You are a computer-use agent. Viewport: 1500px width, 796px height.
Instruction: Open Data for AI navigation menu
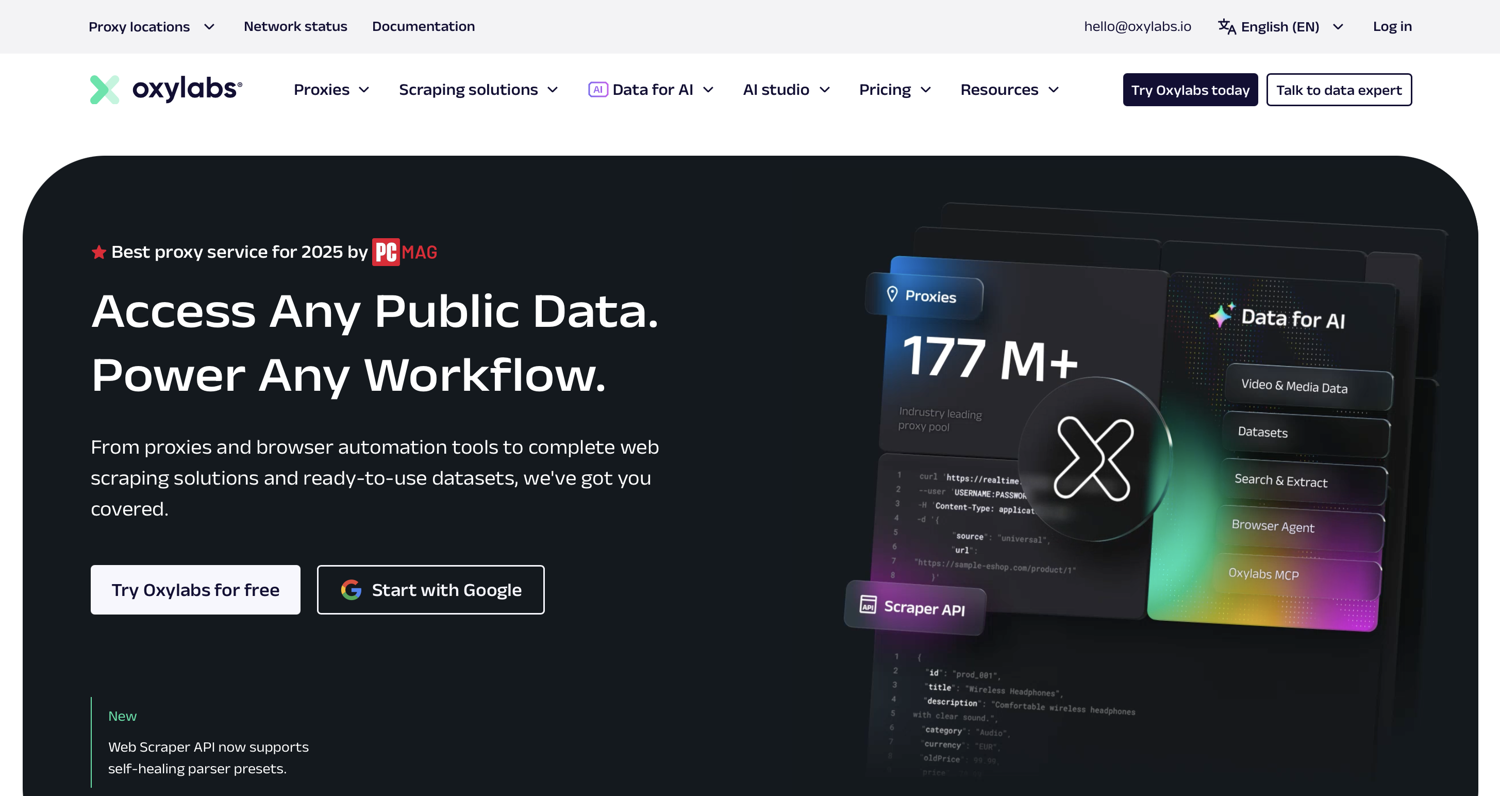point(651,90)
